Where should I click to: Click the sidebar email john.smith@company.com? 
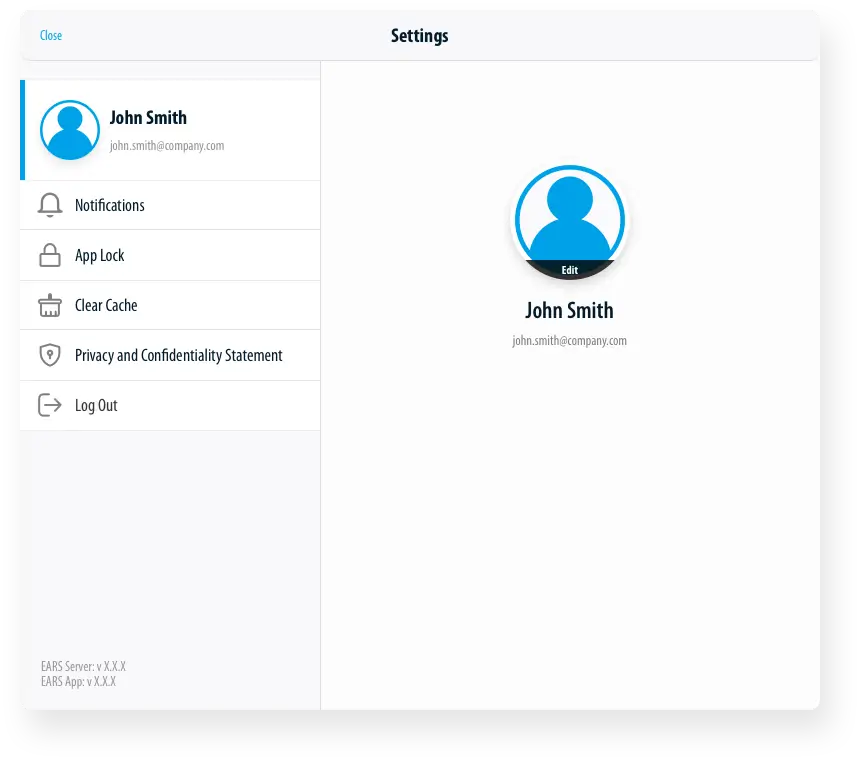(167, 146)
